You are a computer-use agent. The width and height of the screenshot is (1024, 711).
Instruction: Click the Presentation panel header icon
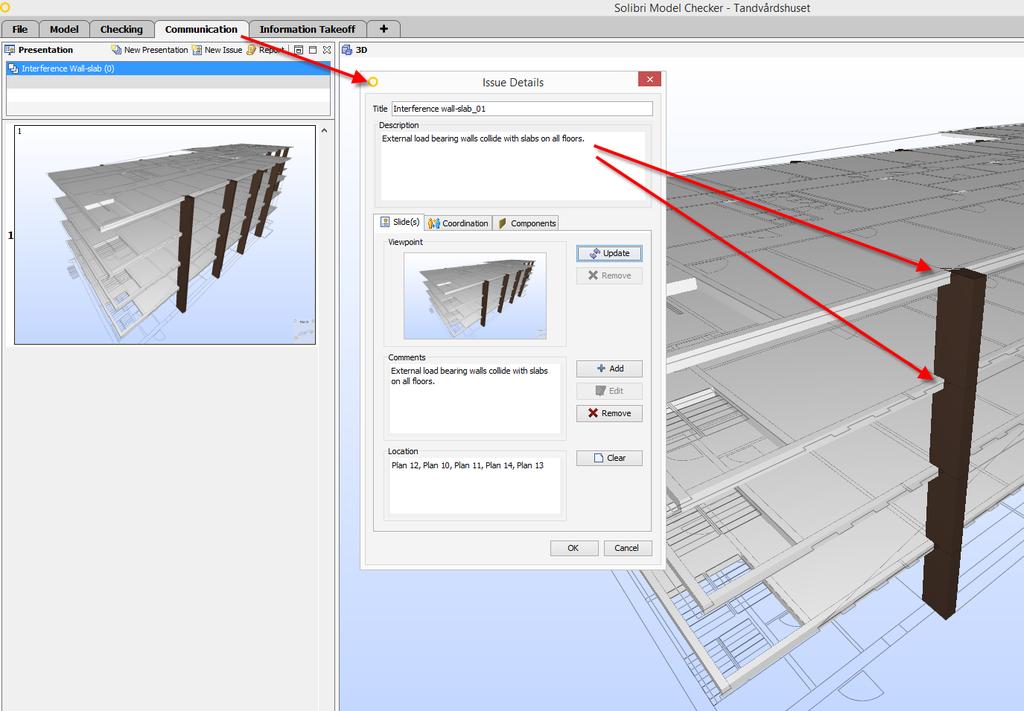[x=10, y=50]
